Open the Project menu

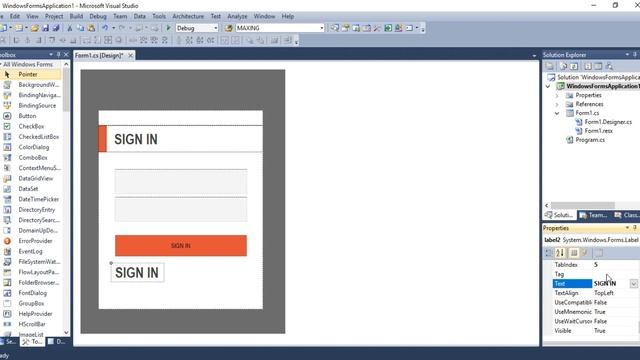click(x=54, y=16)
